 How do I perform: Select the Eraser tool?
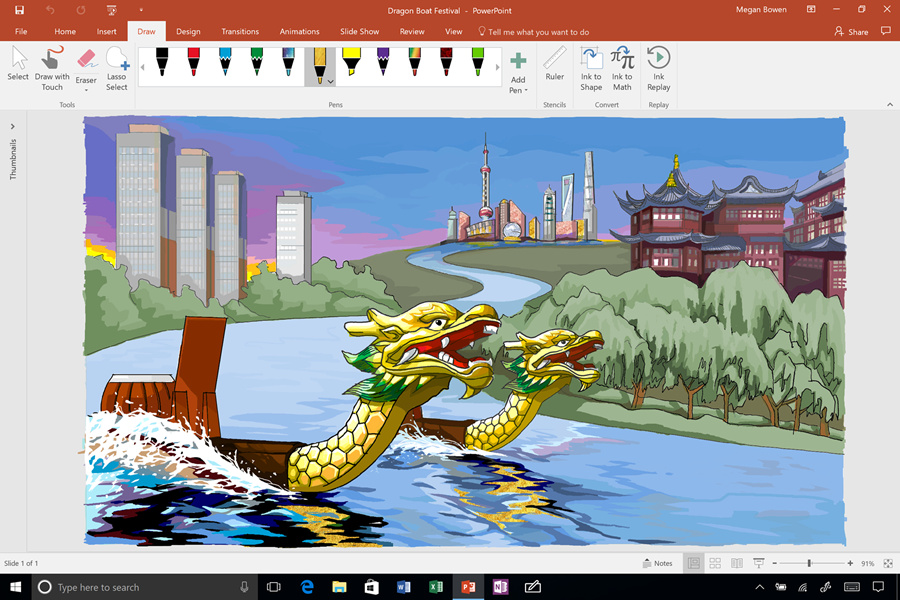86,63
